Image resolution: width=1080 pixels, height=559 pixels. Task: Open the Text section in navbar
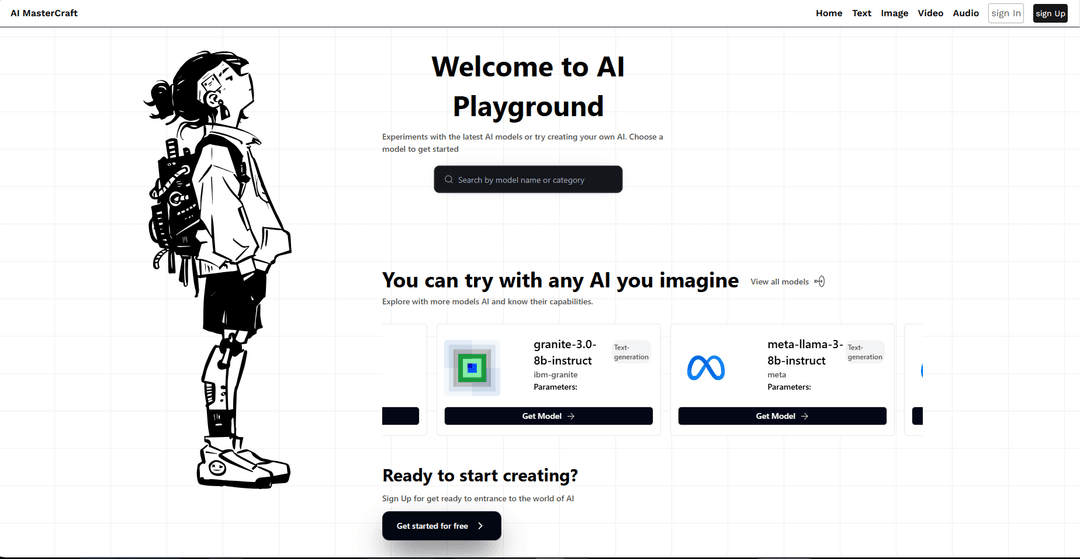point(861,13)
